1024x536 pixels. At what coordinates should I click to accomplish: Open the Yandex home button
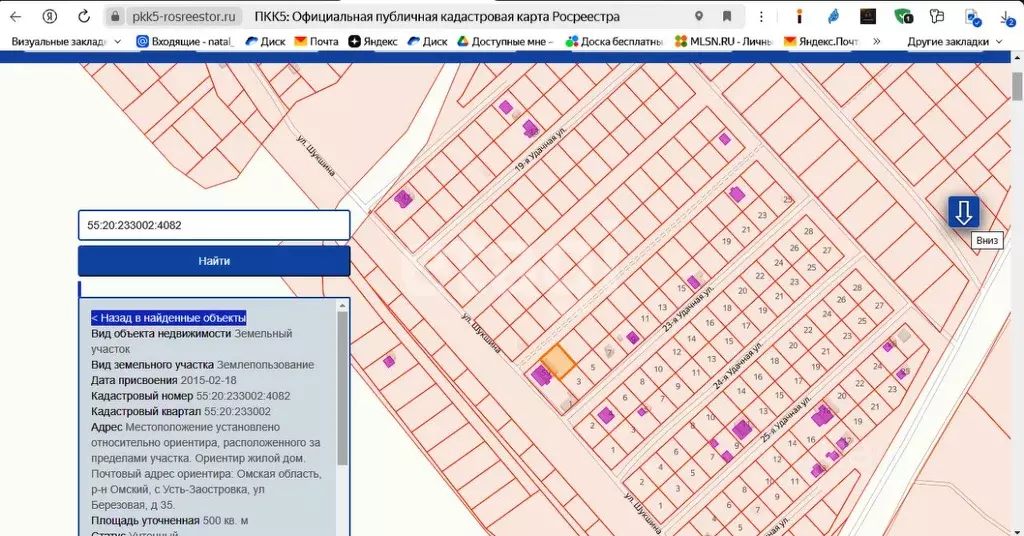pyautogui.click(x=49, y=17)
